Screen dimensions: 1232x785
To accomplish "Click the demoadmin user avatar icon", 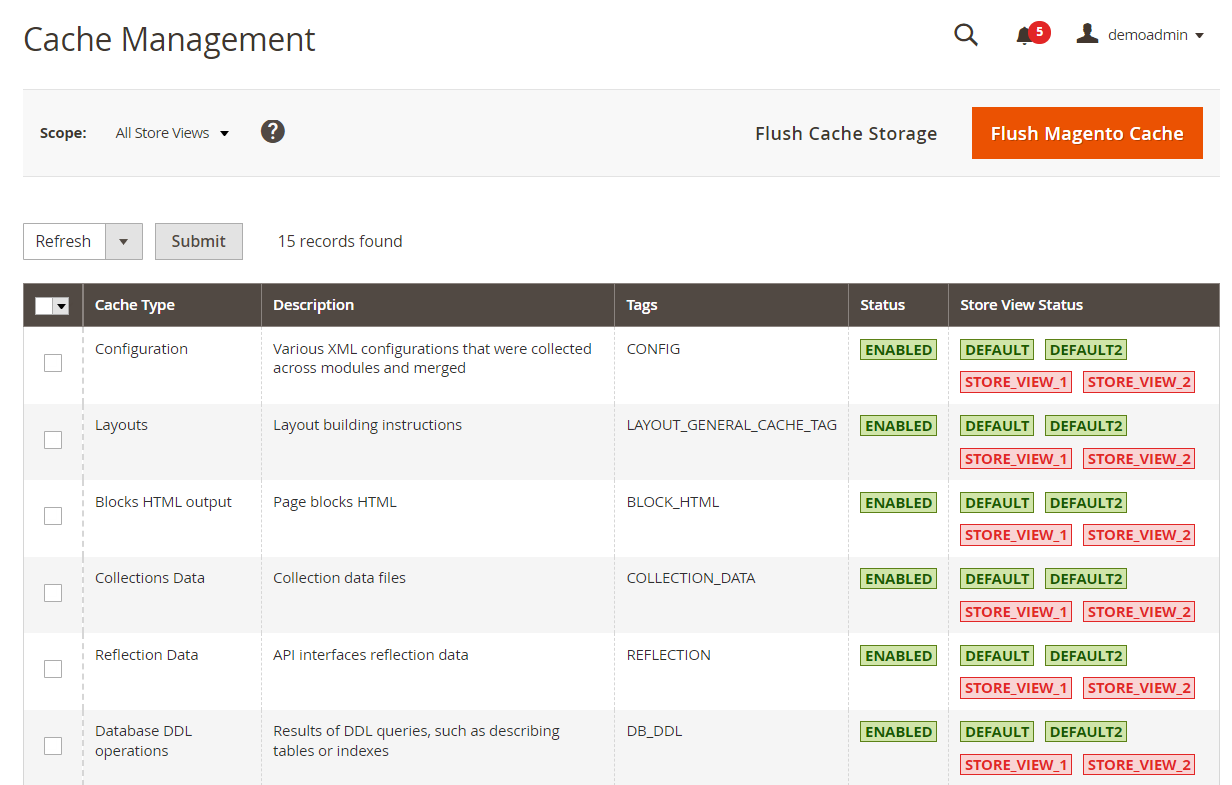I will tap(1087, 34).
